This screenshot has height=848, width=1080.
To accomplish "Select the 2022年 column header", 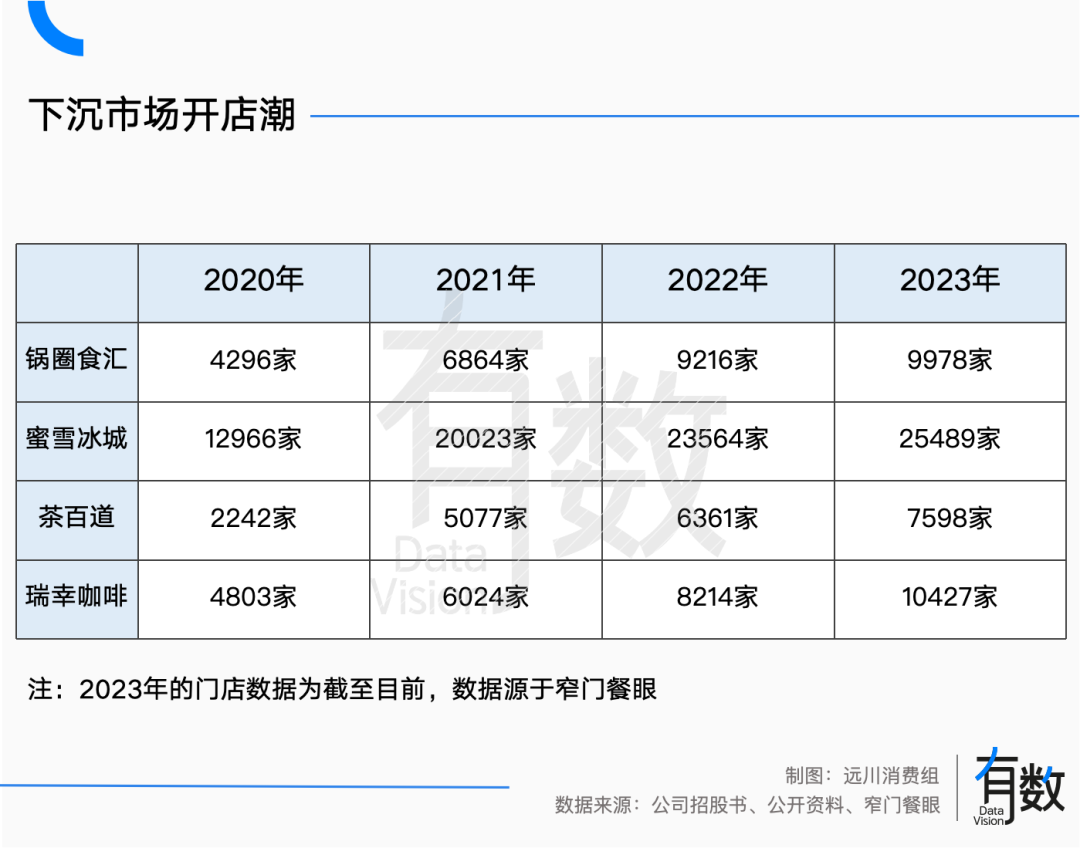I will click(718, 282).
